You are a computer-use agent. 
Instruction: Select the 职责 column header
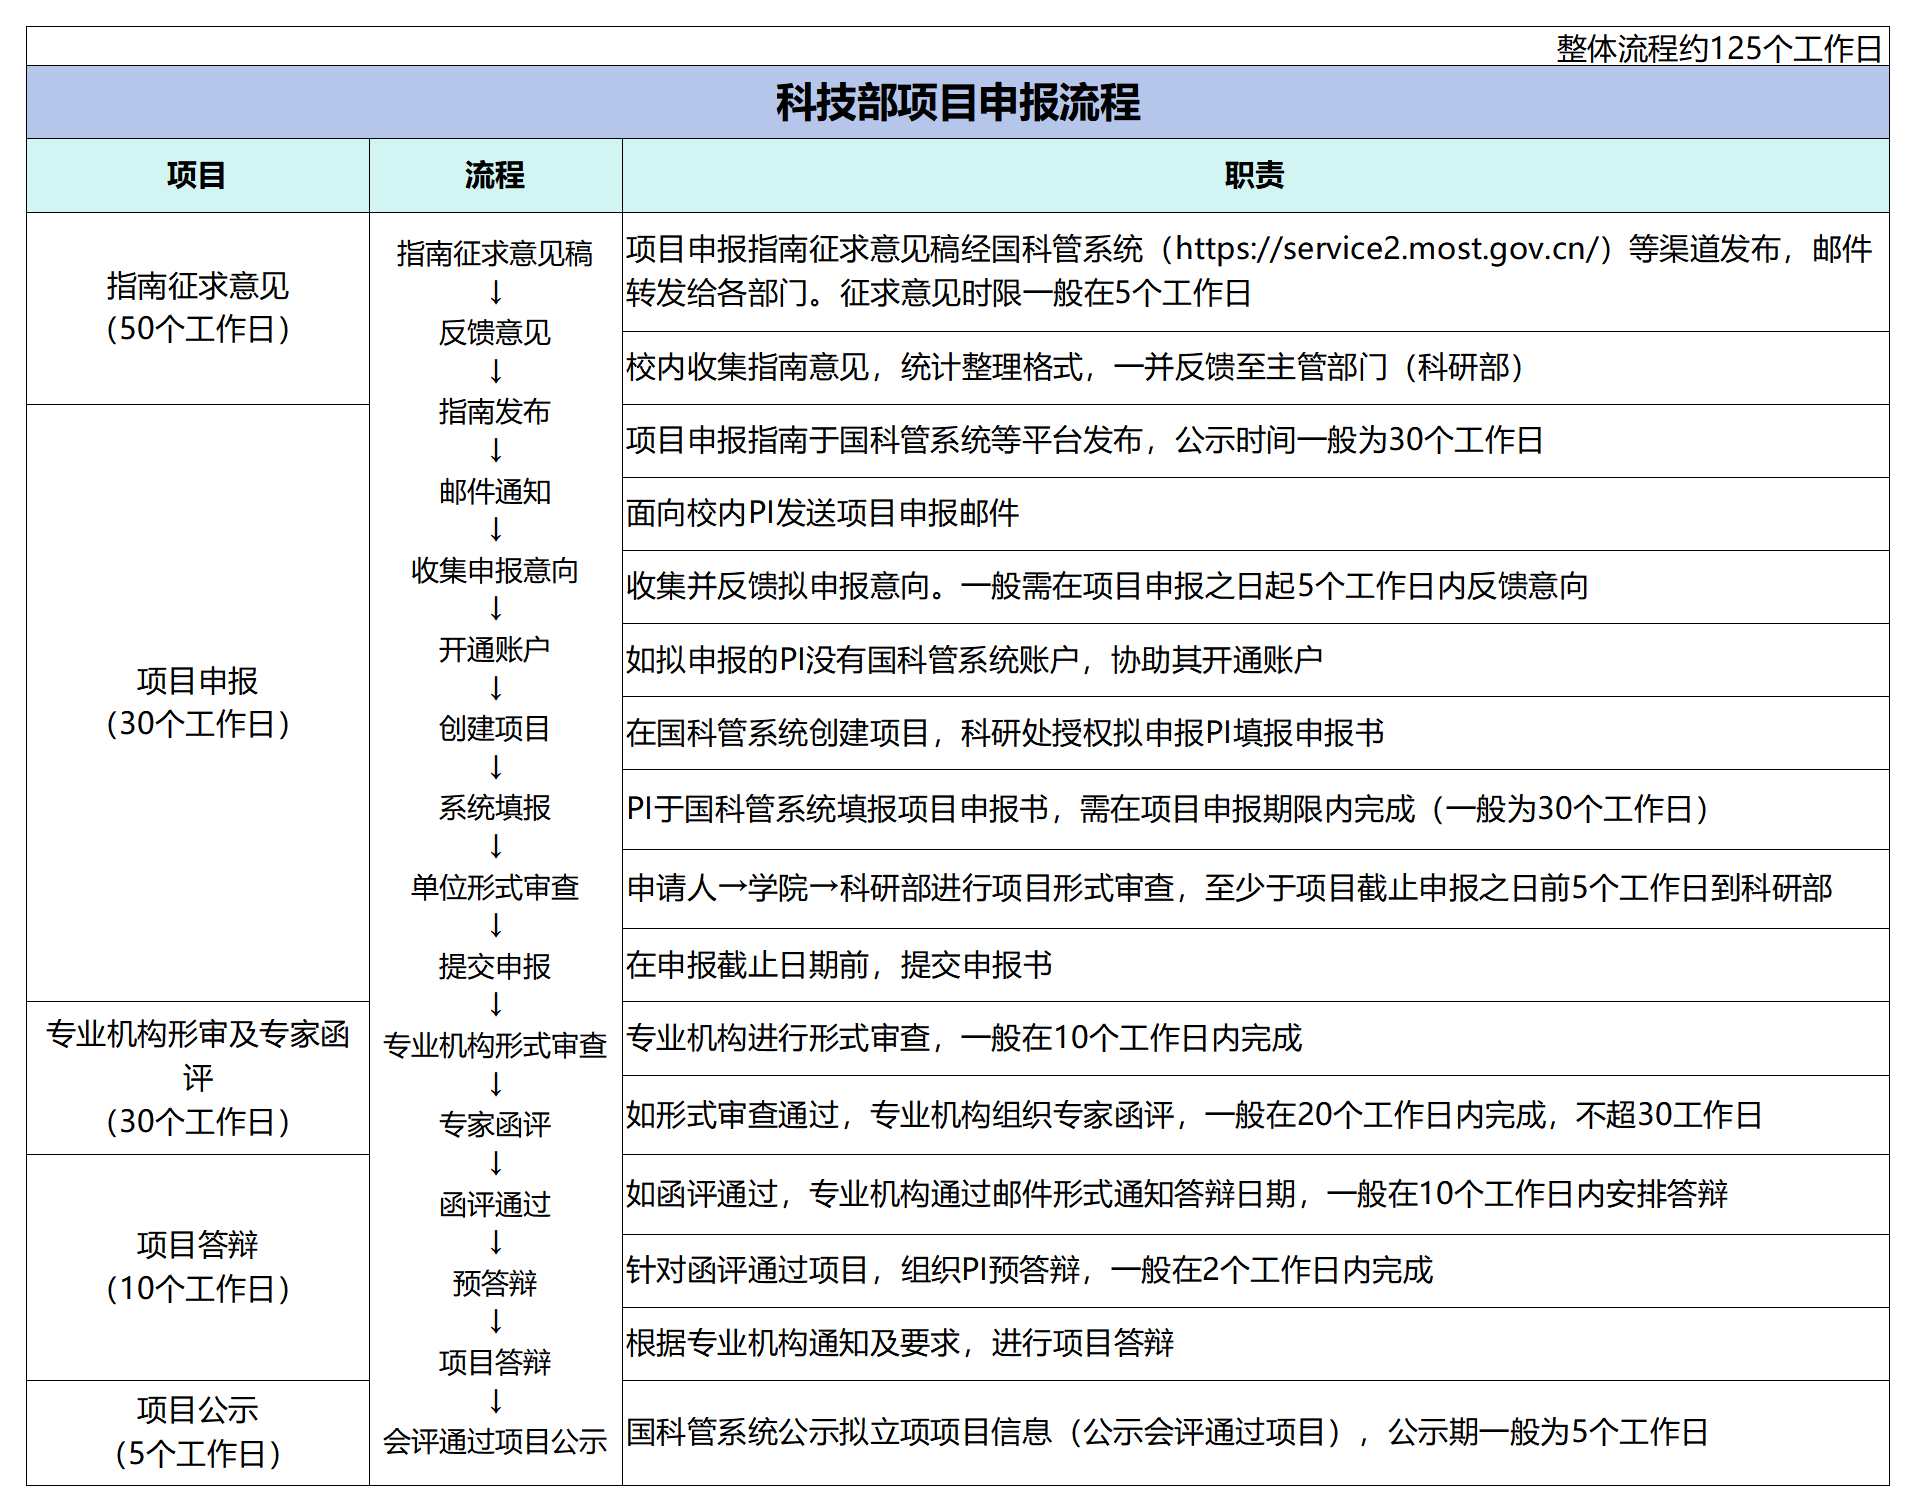point(1254,175)
